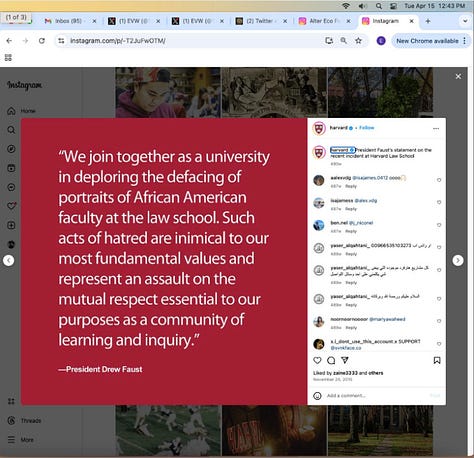
Task: Expand the tab search dropdown arrow
Action: click(465, 21)
